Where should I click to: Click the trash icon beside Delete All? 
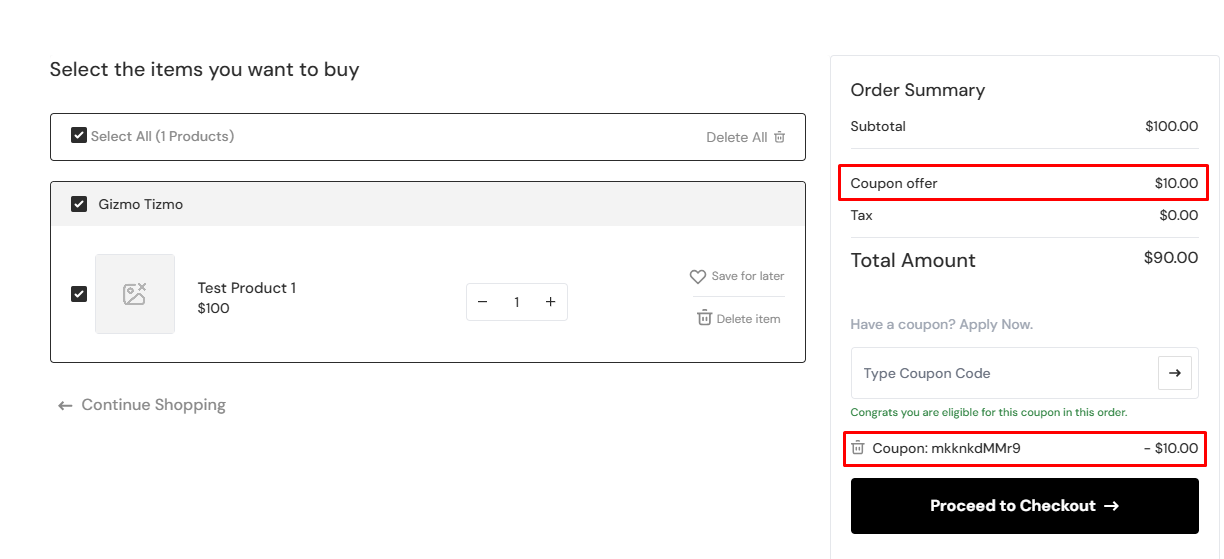tap(780, 137)
